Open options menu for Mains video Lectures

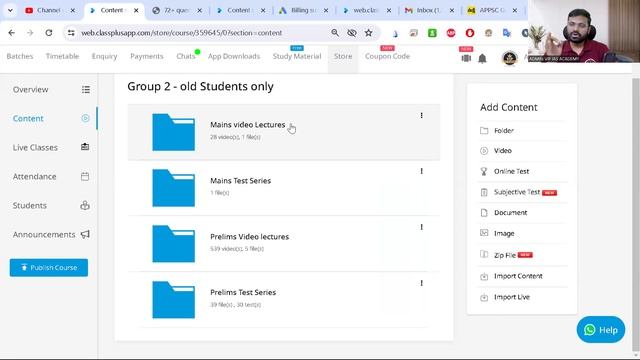[421, 116]
